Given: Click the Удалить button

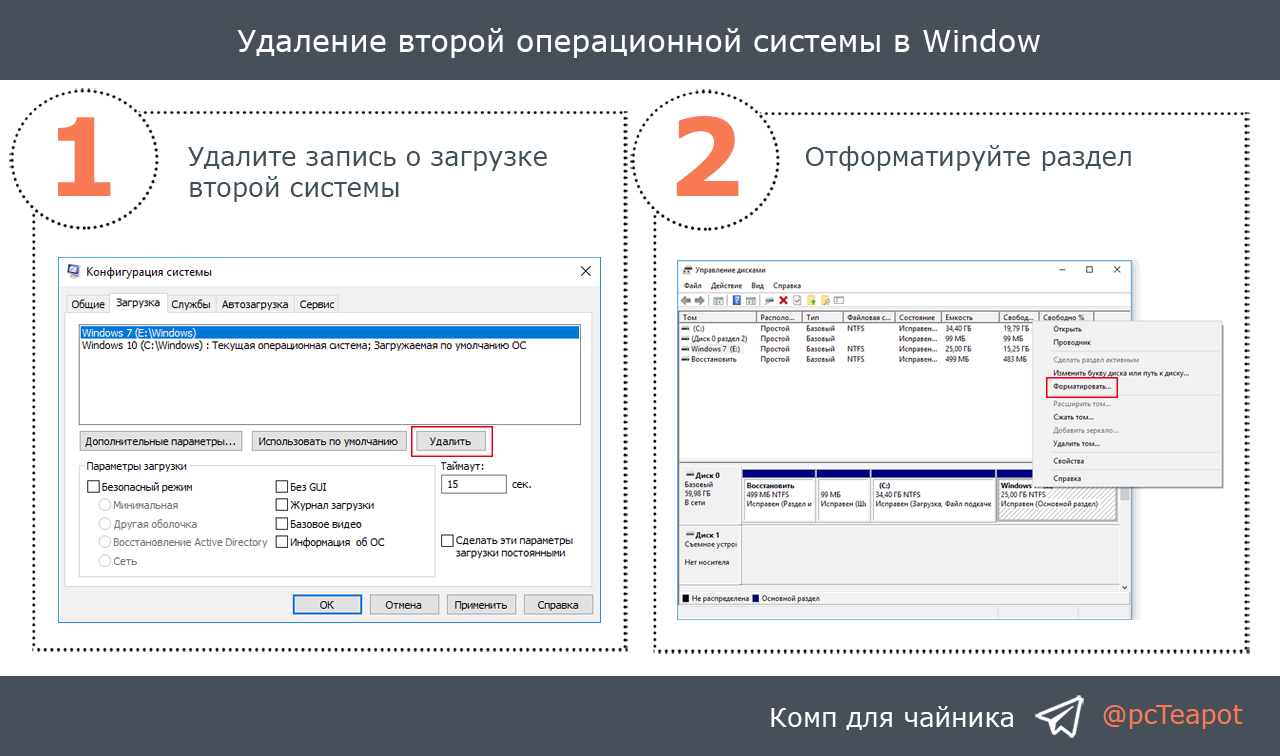Looking at the screenshot, I should click(452, 441).
